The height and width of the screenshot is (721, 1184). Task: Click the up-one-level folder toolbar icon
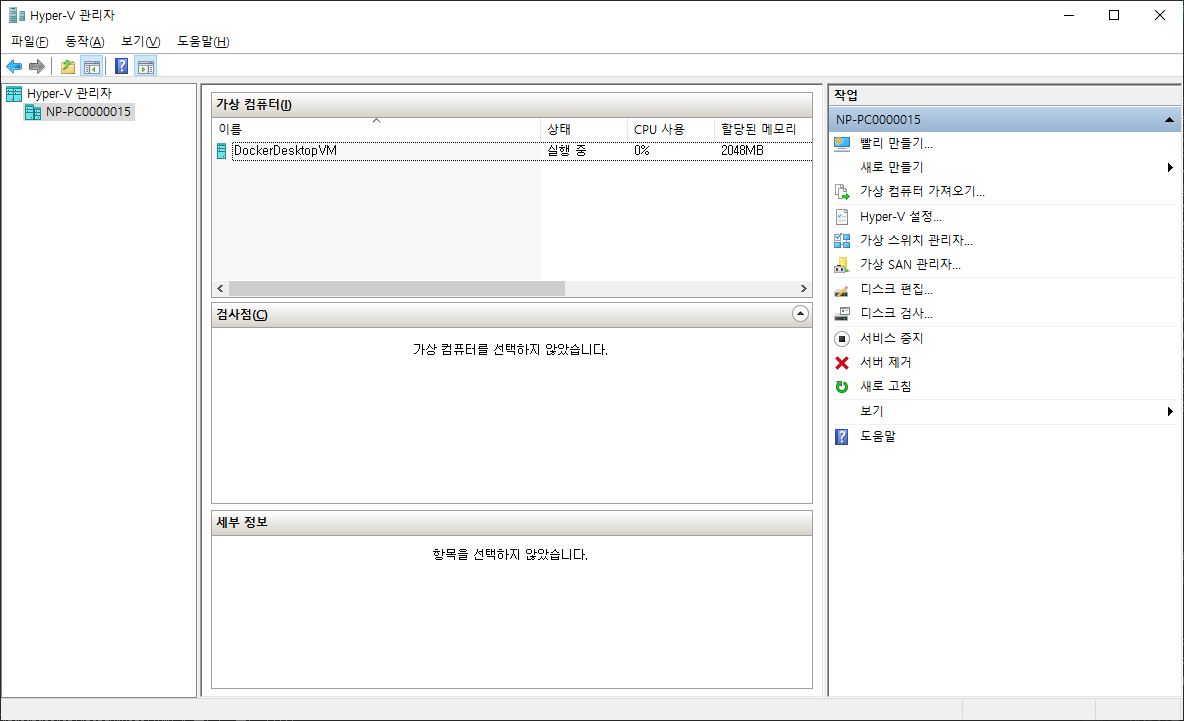tap(68, 66)
